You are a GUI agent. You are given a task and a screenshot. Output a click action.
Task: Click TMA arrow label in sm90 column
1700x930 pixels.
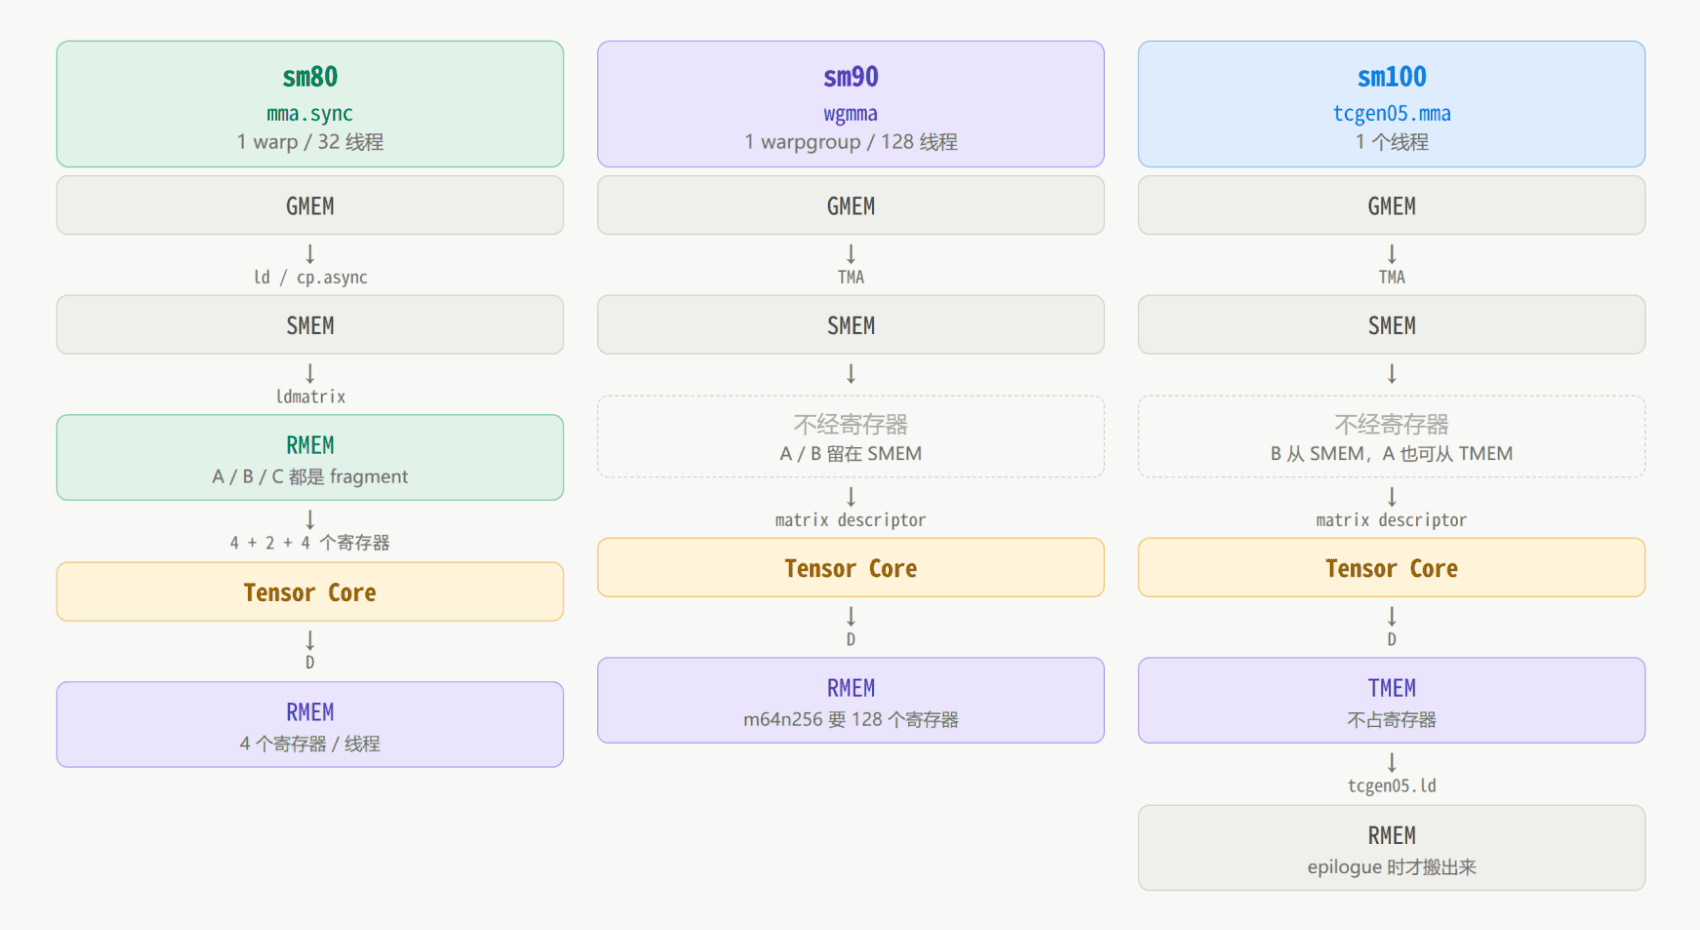(x=851, y=277)
